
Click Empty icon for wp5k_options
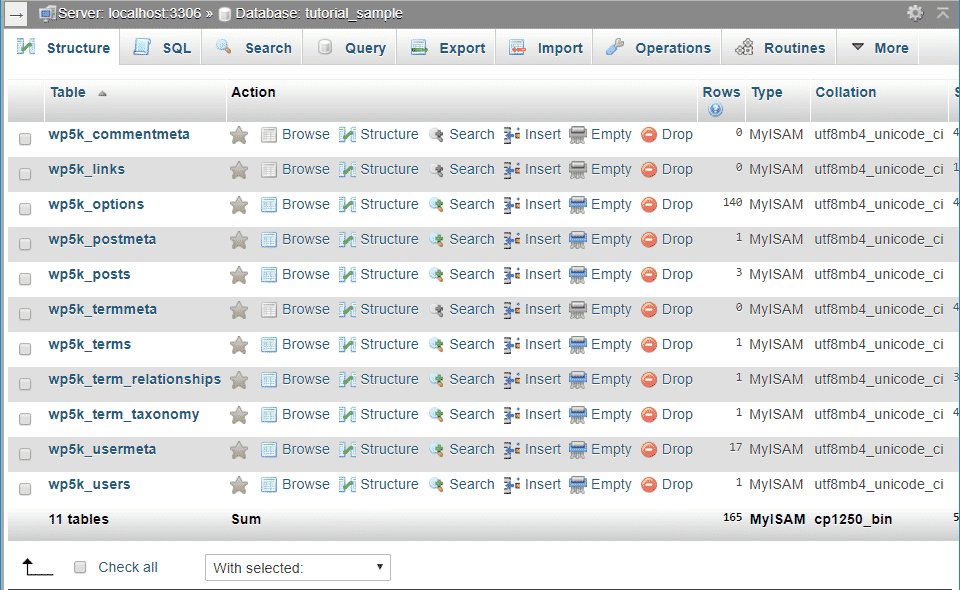(x=577, y=204)
